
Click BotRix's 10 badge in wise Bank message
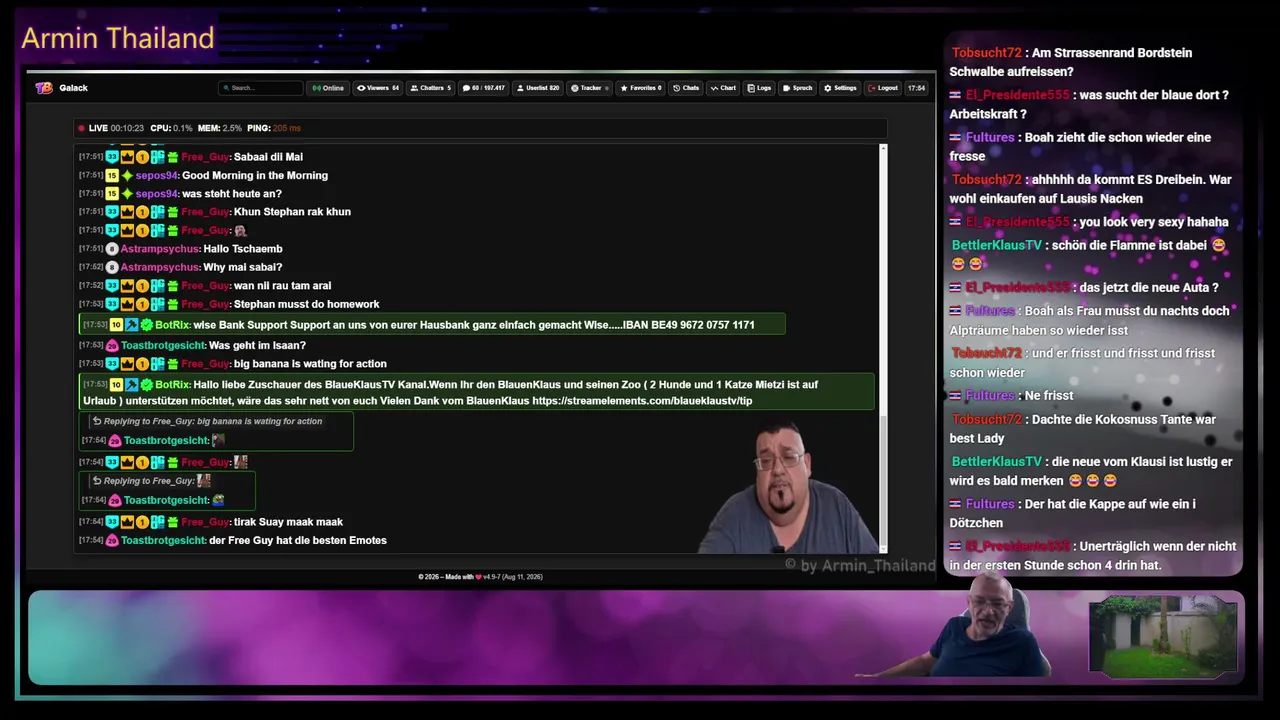tap(116, 325)
